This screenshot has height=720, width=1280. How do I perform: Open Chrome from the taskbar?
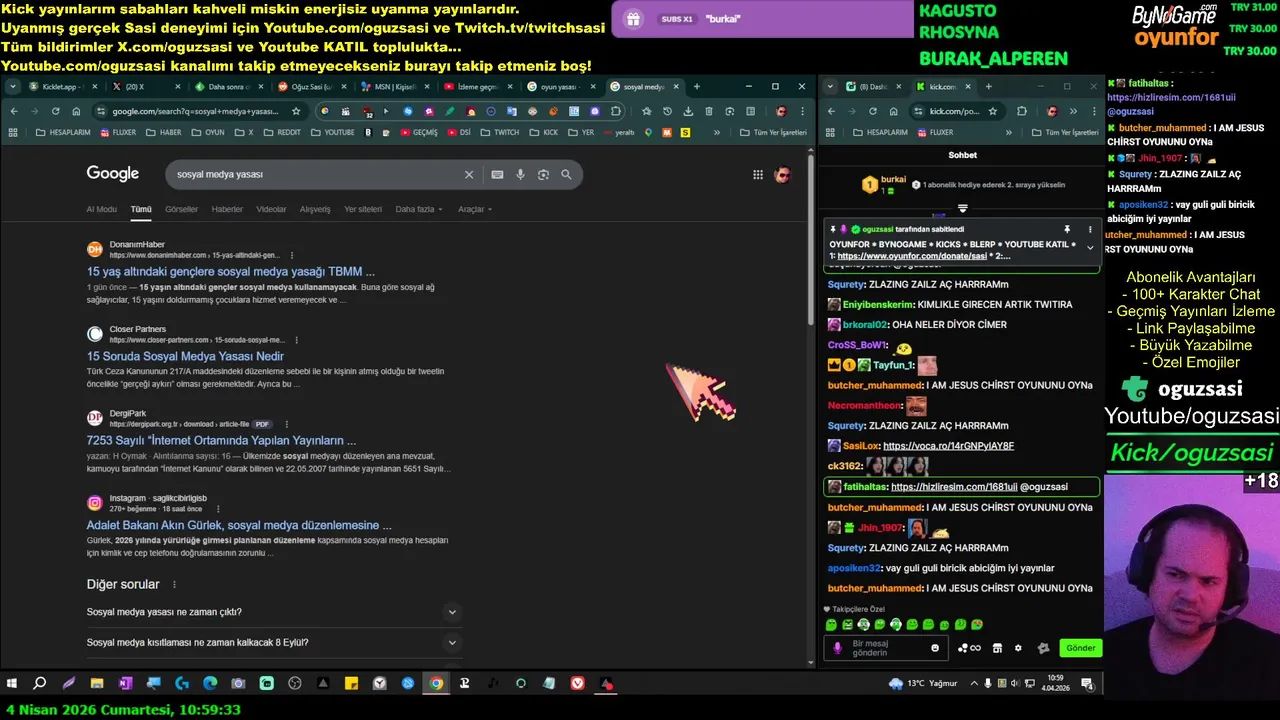(436, 683)
